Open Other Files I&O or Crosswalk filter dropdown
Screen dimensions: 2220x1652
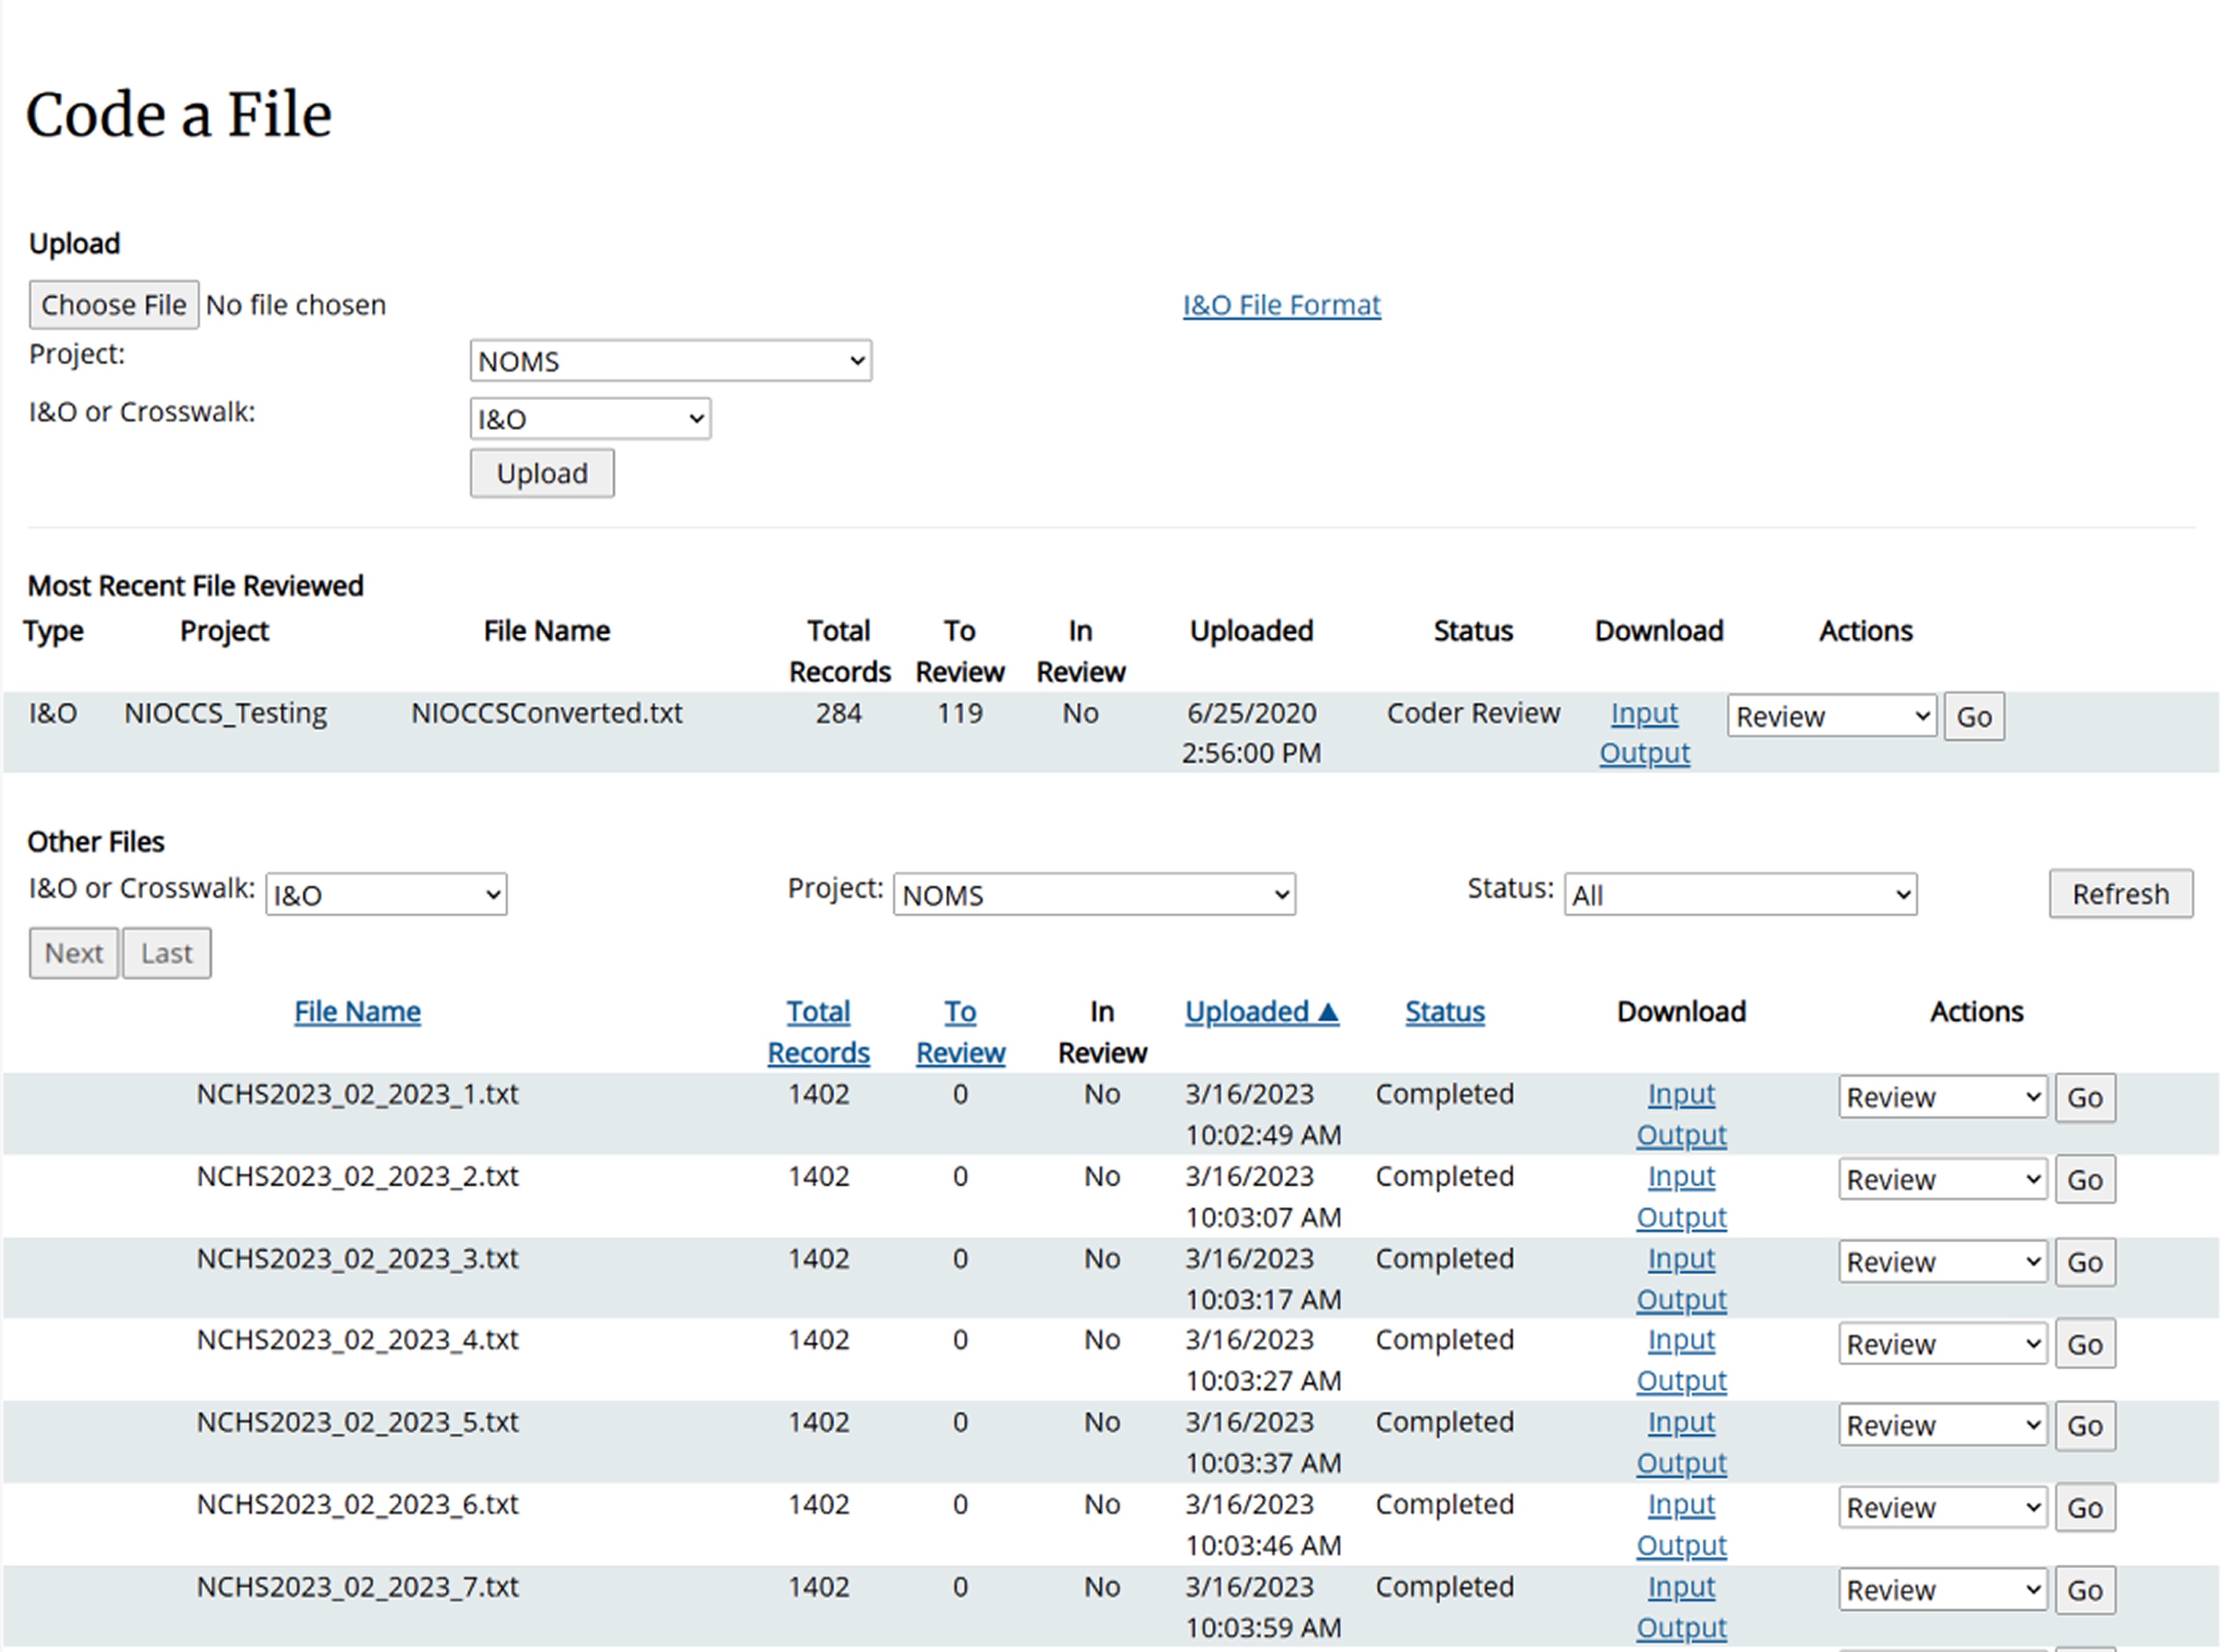pos(386,894)
